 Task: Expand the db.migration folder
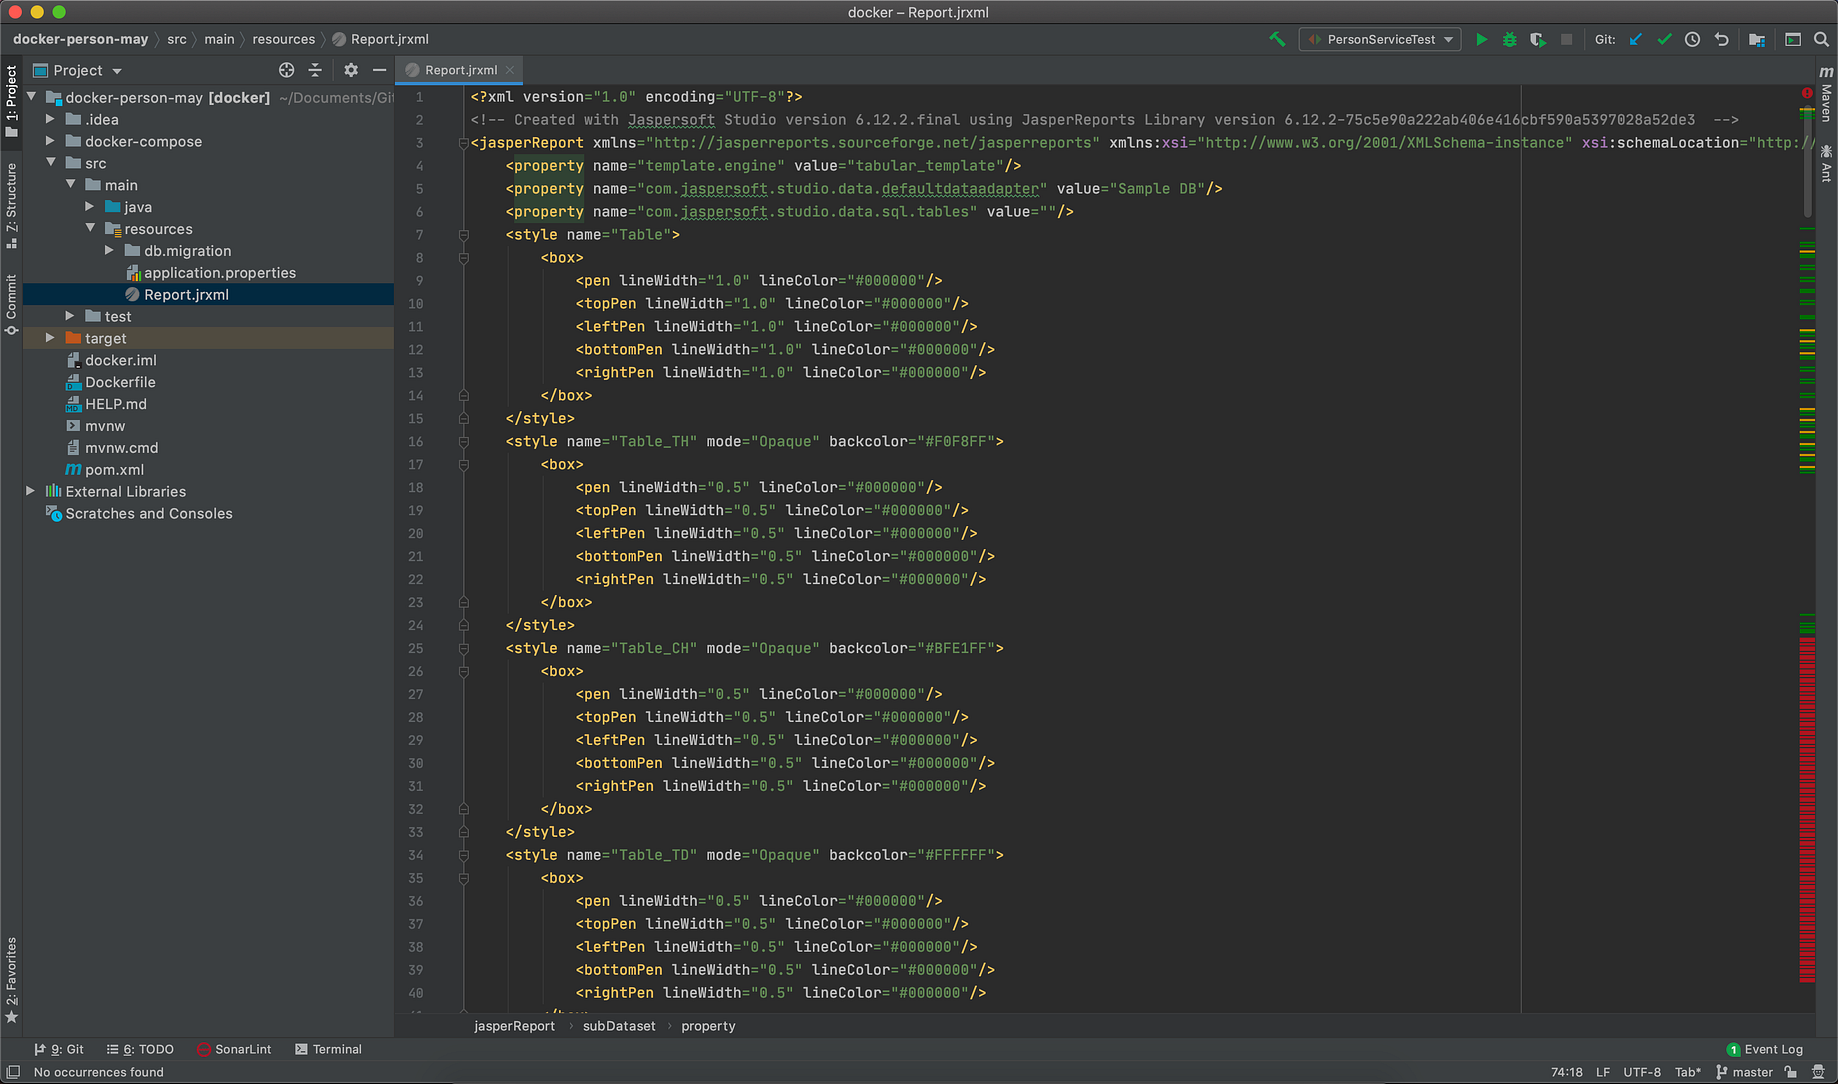110,251
